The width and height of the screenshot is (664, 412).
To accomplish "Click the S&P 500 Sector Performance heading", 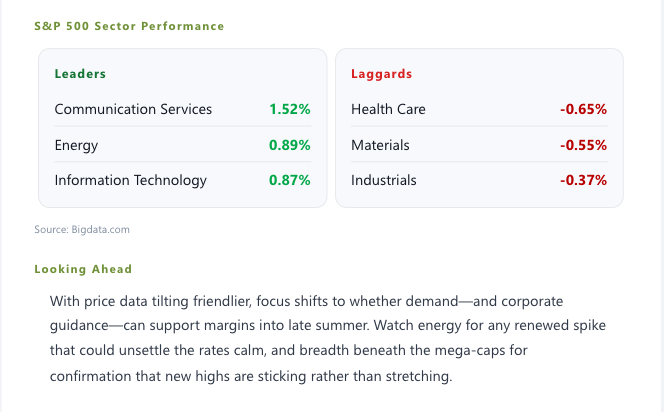I will pyautogui.click(x=129, y=26).
